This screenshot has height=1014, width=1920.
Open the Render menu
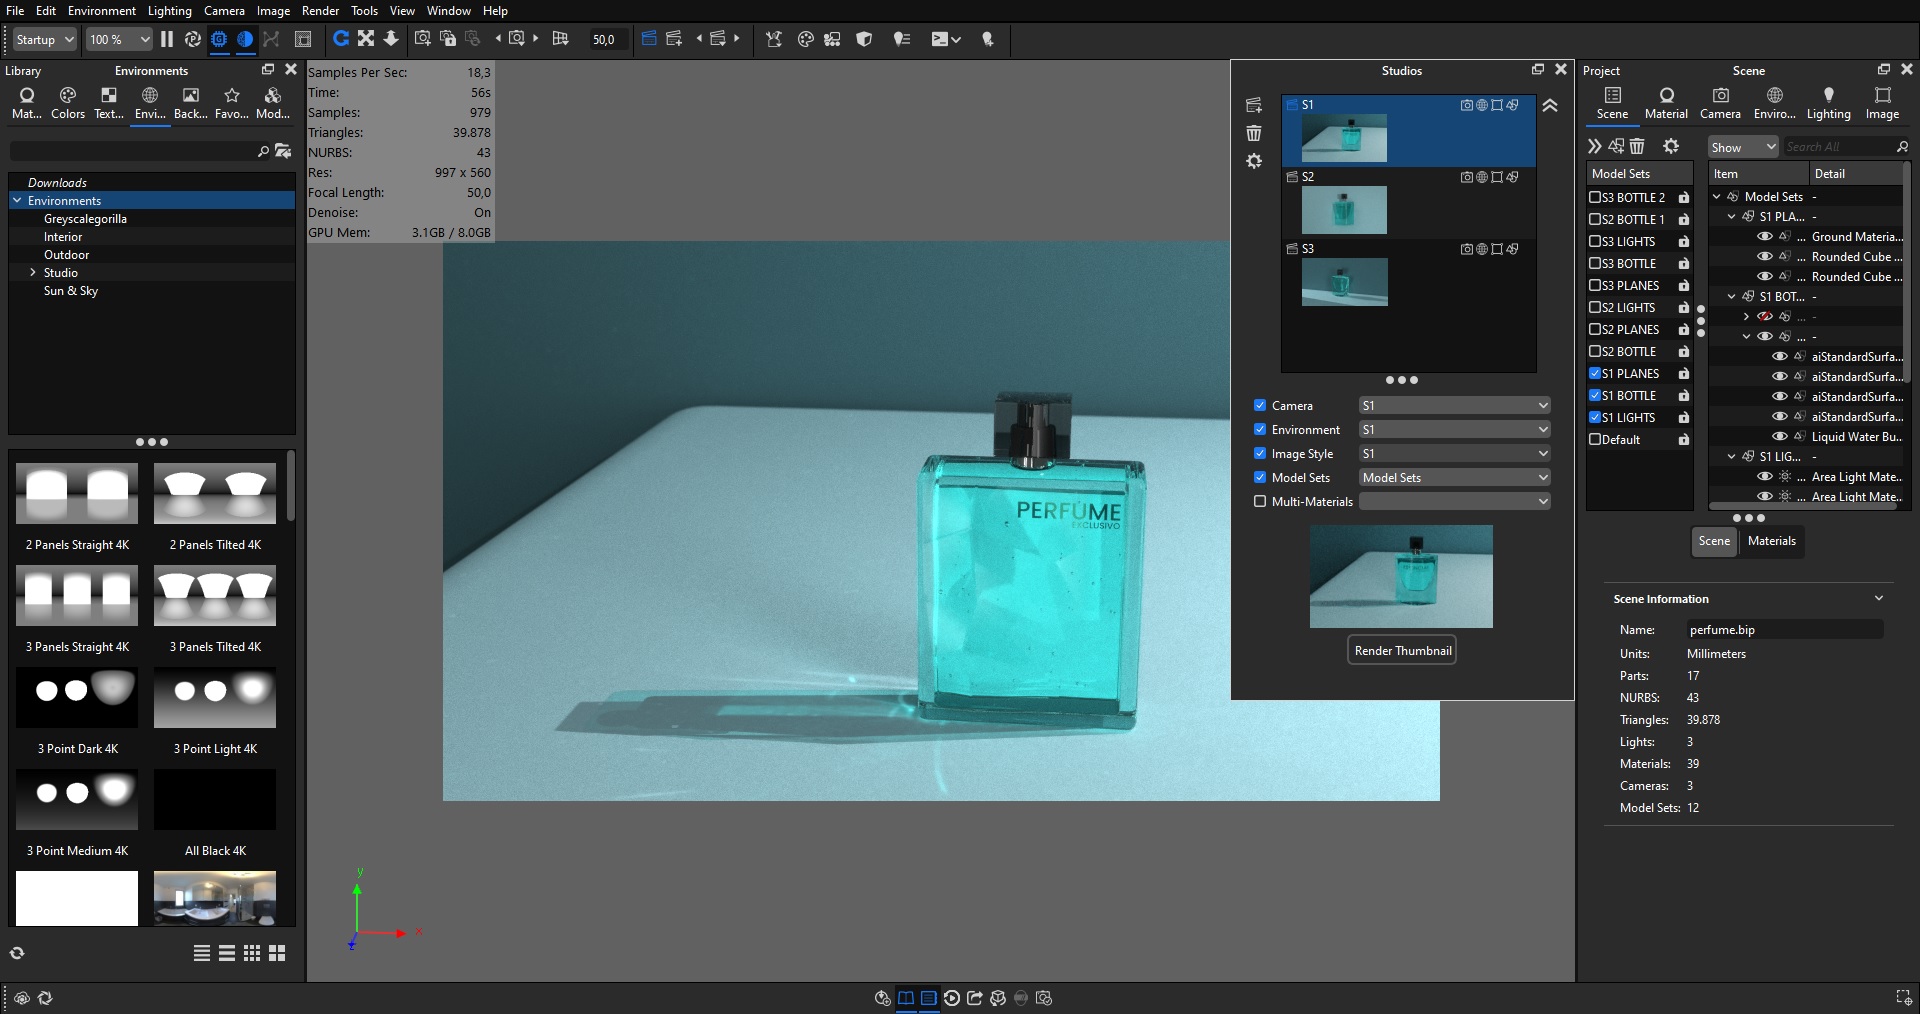[320, 10]
